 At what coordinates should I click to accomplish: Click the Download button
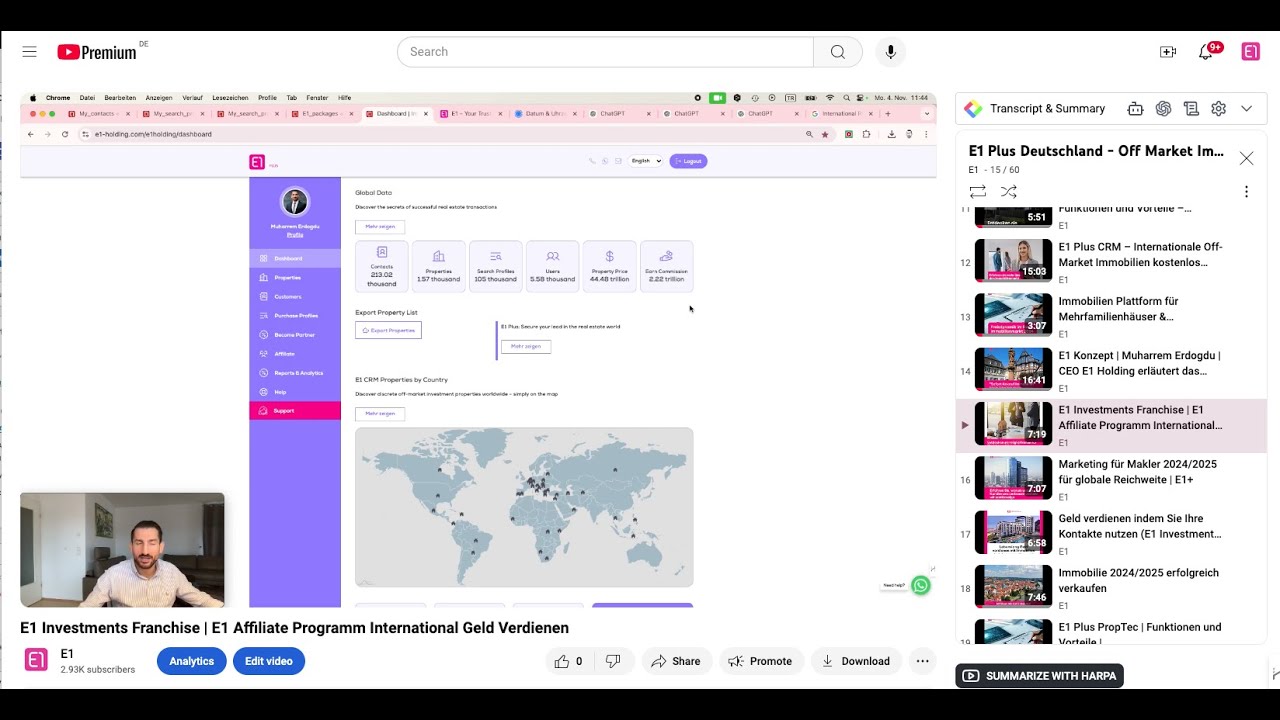tap(856, 661)
